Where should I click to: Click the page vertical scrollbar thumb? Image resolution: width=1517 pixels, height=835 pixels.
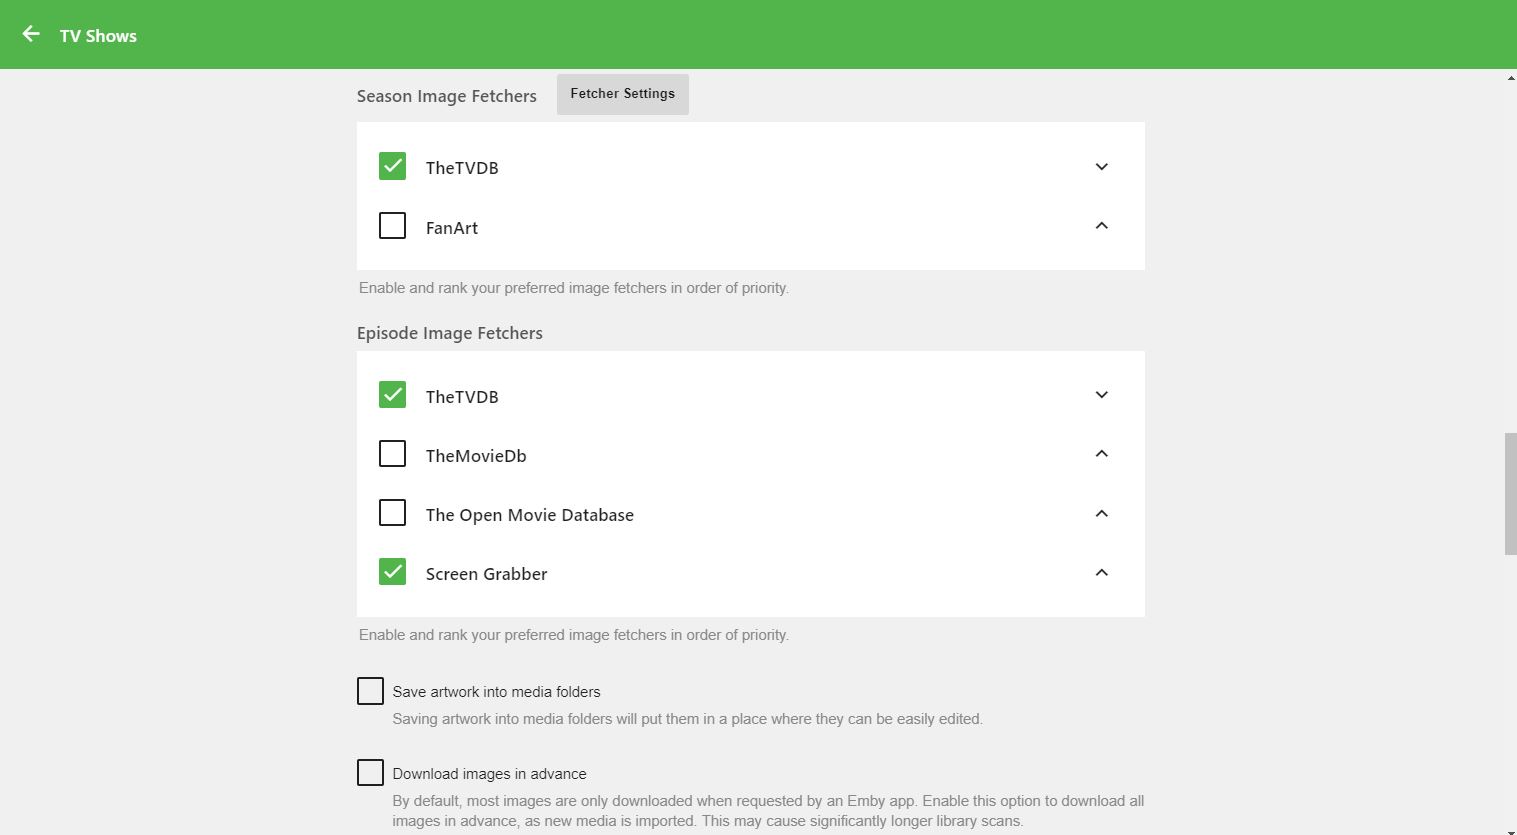point(1510,493)
